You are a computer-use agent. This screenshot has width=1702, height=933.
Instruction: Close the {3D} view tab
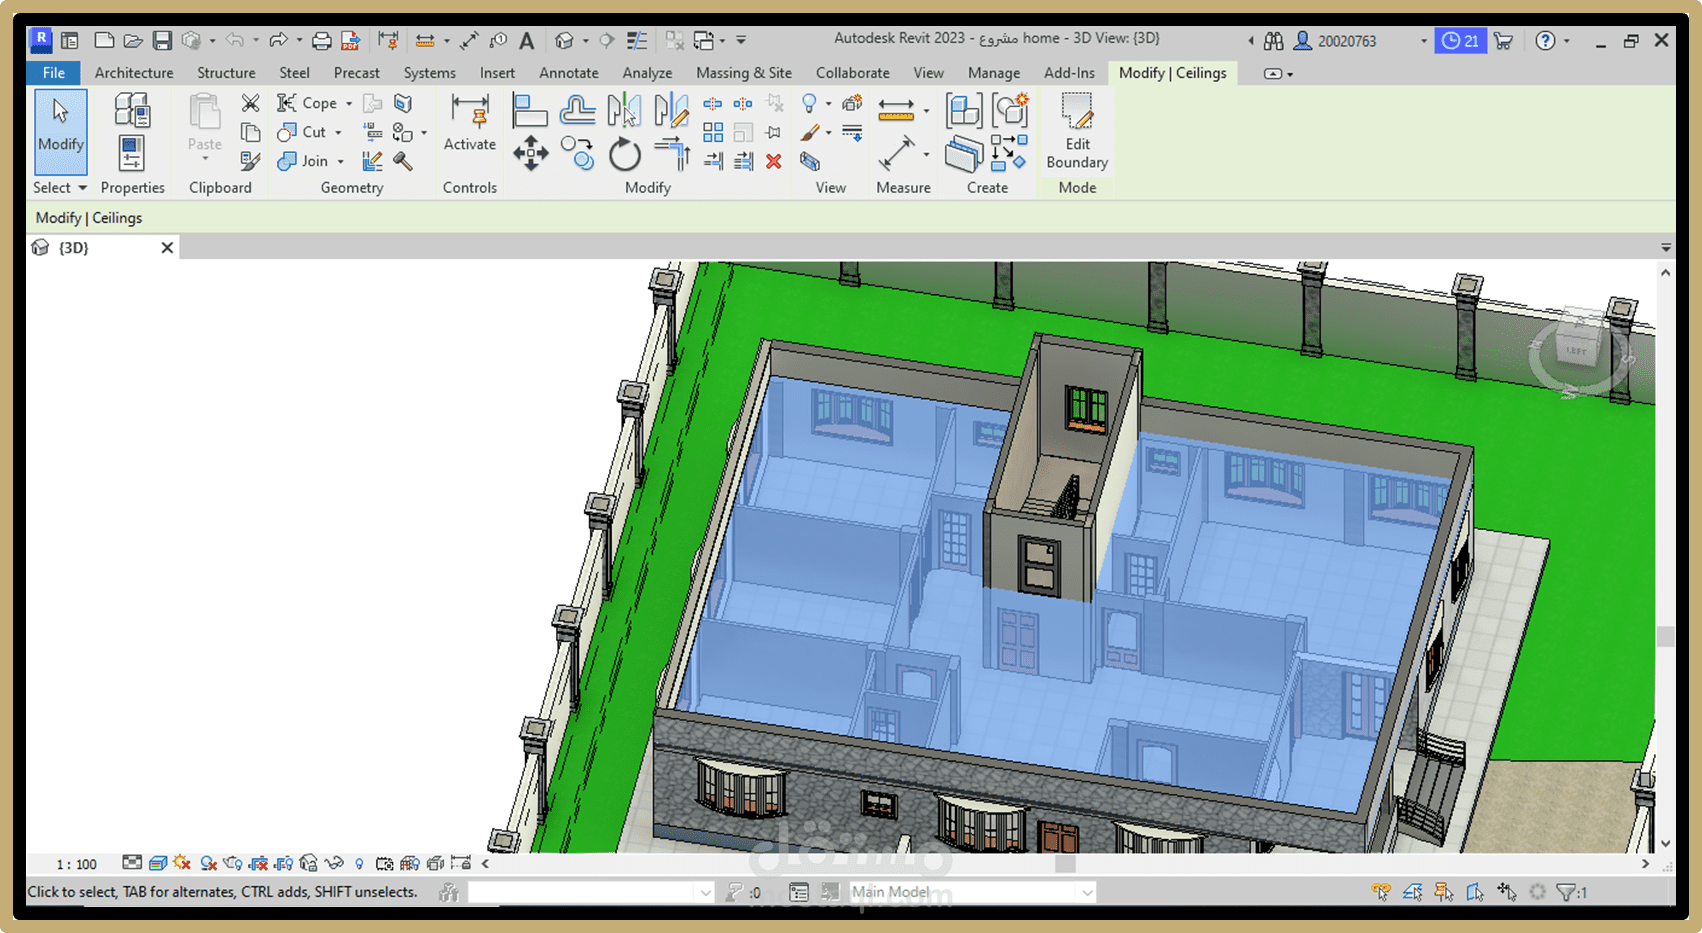point(167,248)
